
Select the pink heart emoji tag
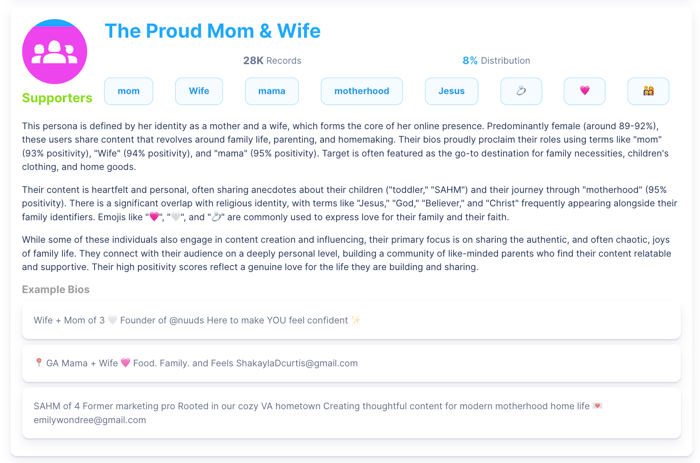[584, 91]
